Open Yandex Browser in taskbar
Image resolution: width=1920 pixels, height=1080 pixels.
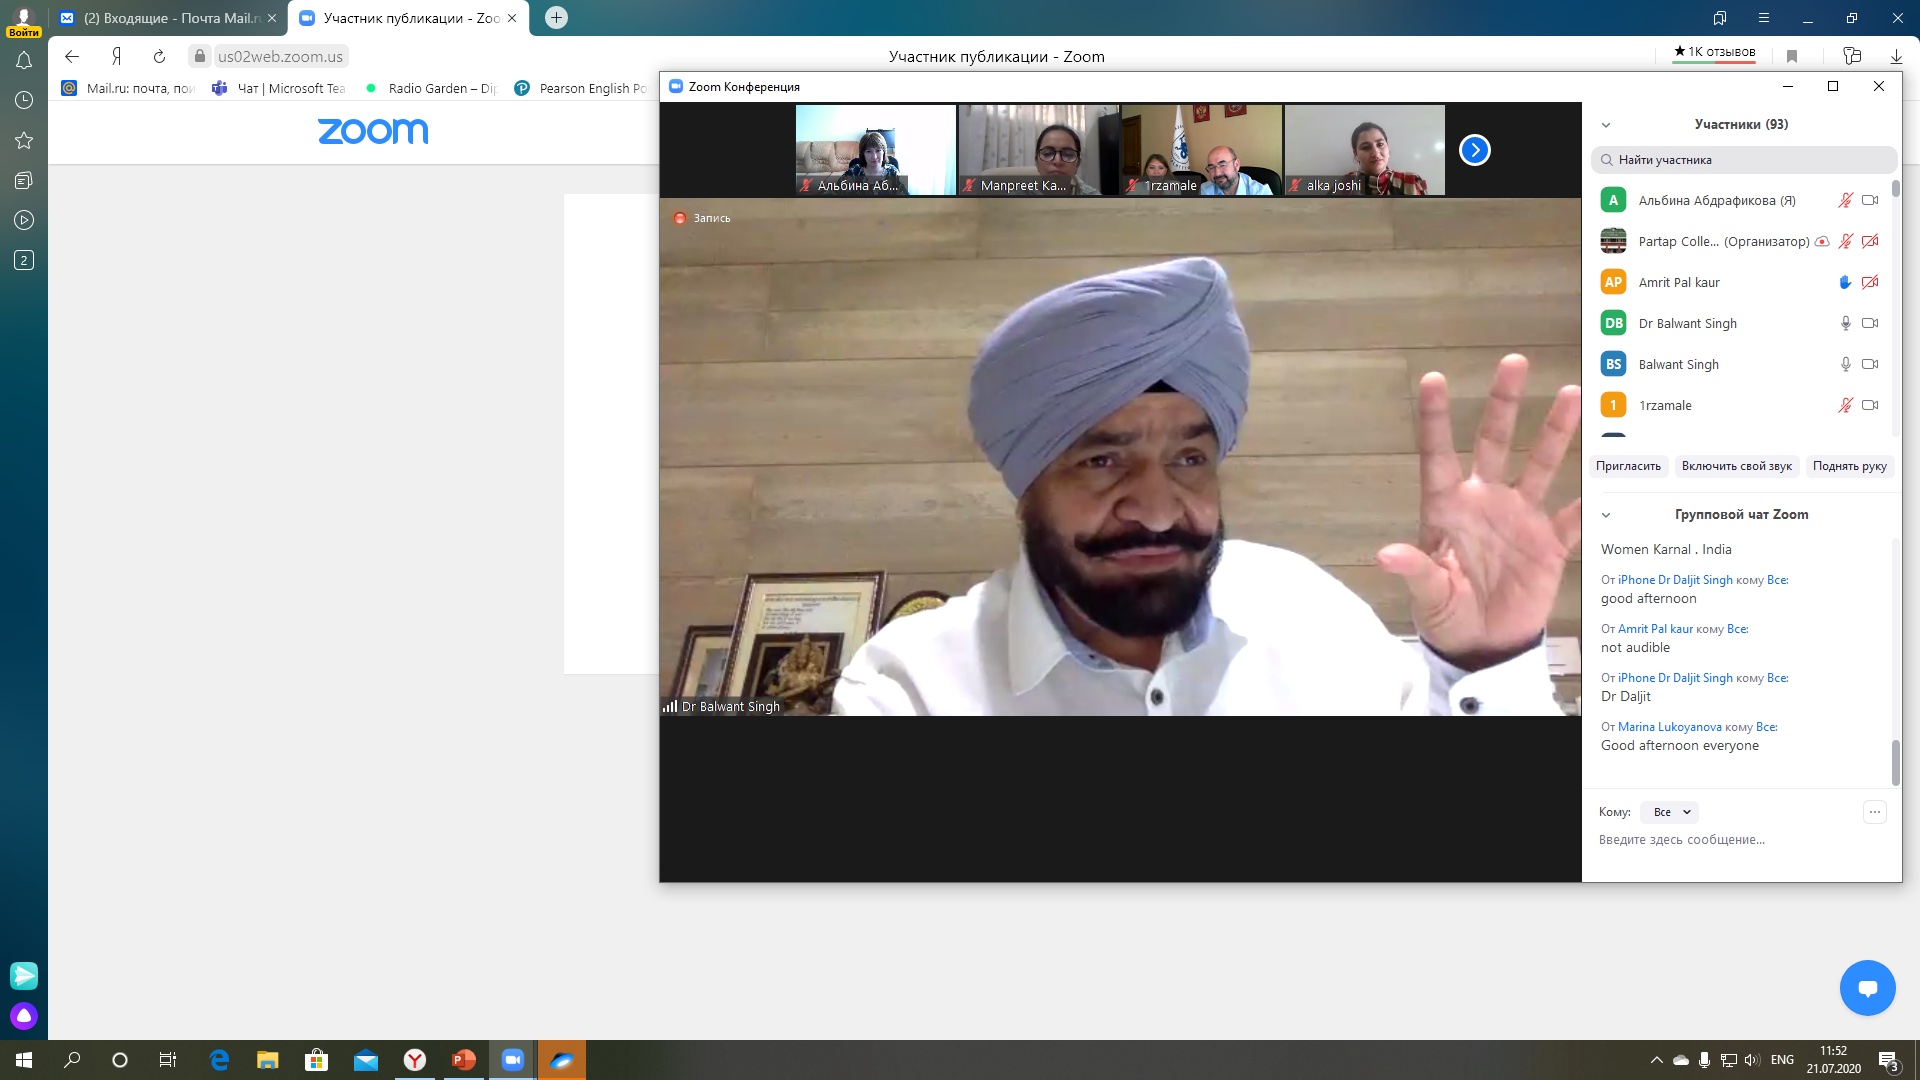pyautogui.click(x=415, y=1060)
